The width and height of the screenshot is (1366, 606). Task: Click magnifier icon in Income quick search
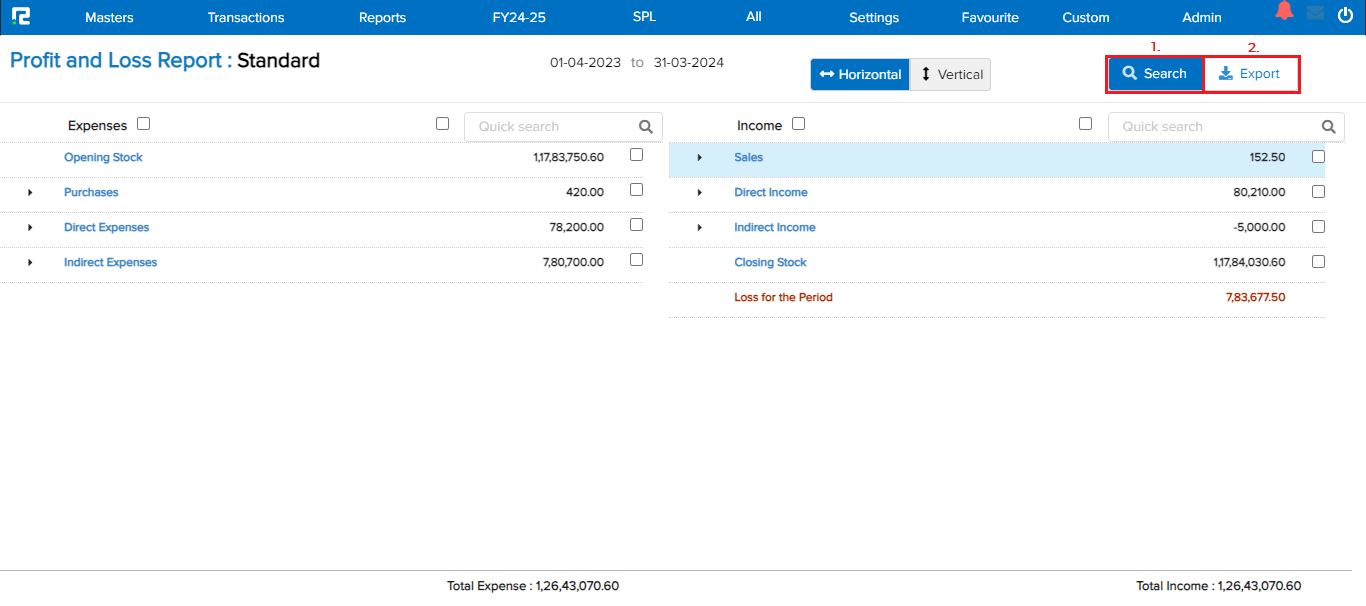[x=1328, y=127]
